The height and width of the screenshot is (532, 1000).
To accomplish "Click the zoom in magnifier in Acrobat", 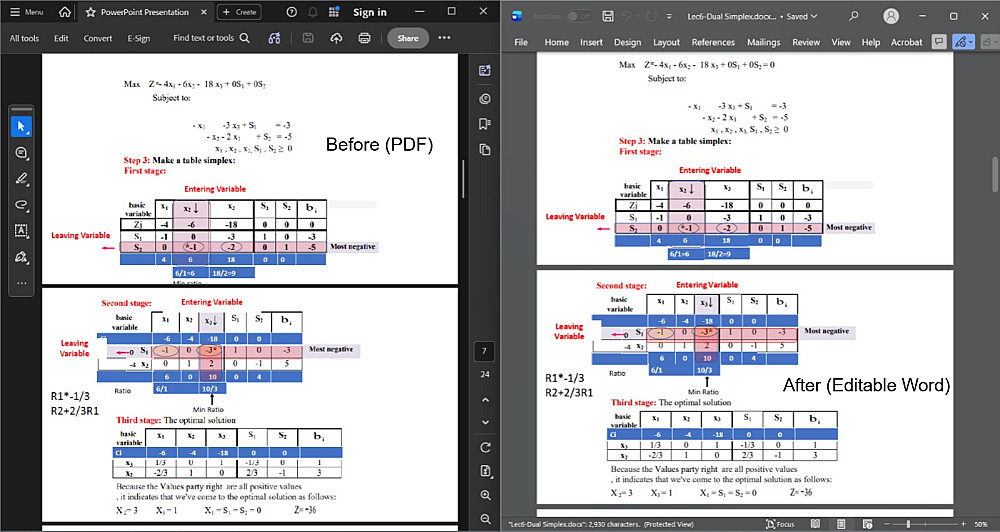I will click(485, 495).
